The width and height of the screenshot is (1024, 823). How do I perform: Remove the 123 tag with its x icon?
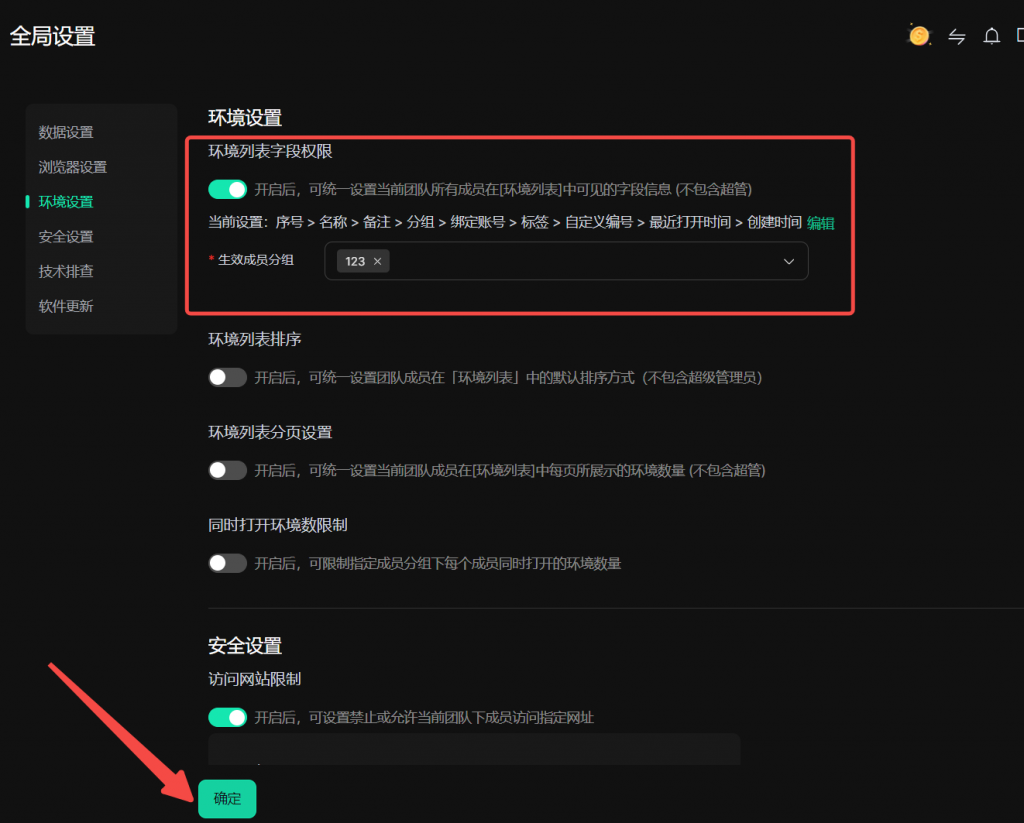(377, 261)
